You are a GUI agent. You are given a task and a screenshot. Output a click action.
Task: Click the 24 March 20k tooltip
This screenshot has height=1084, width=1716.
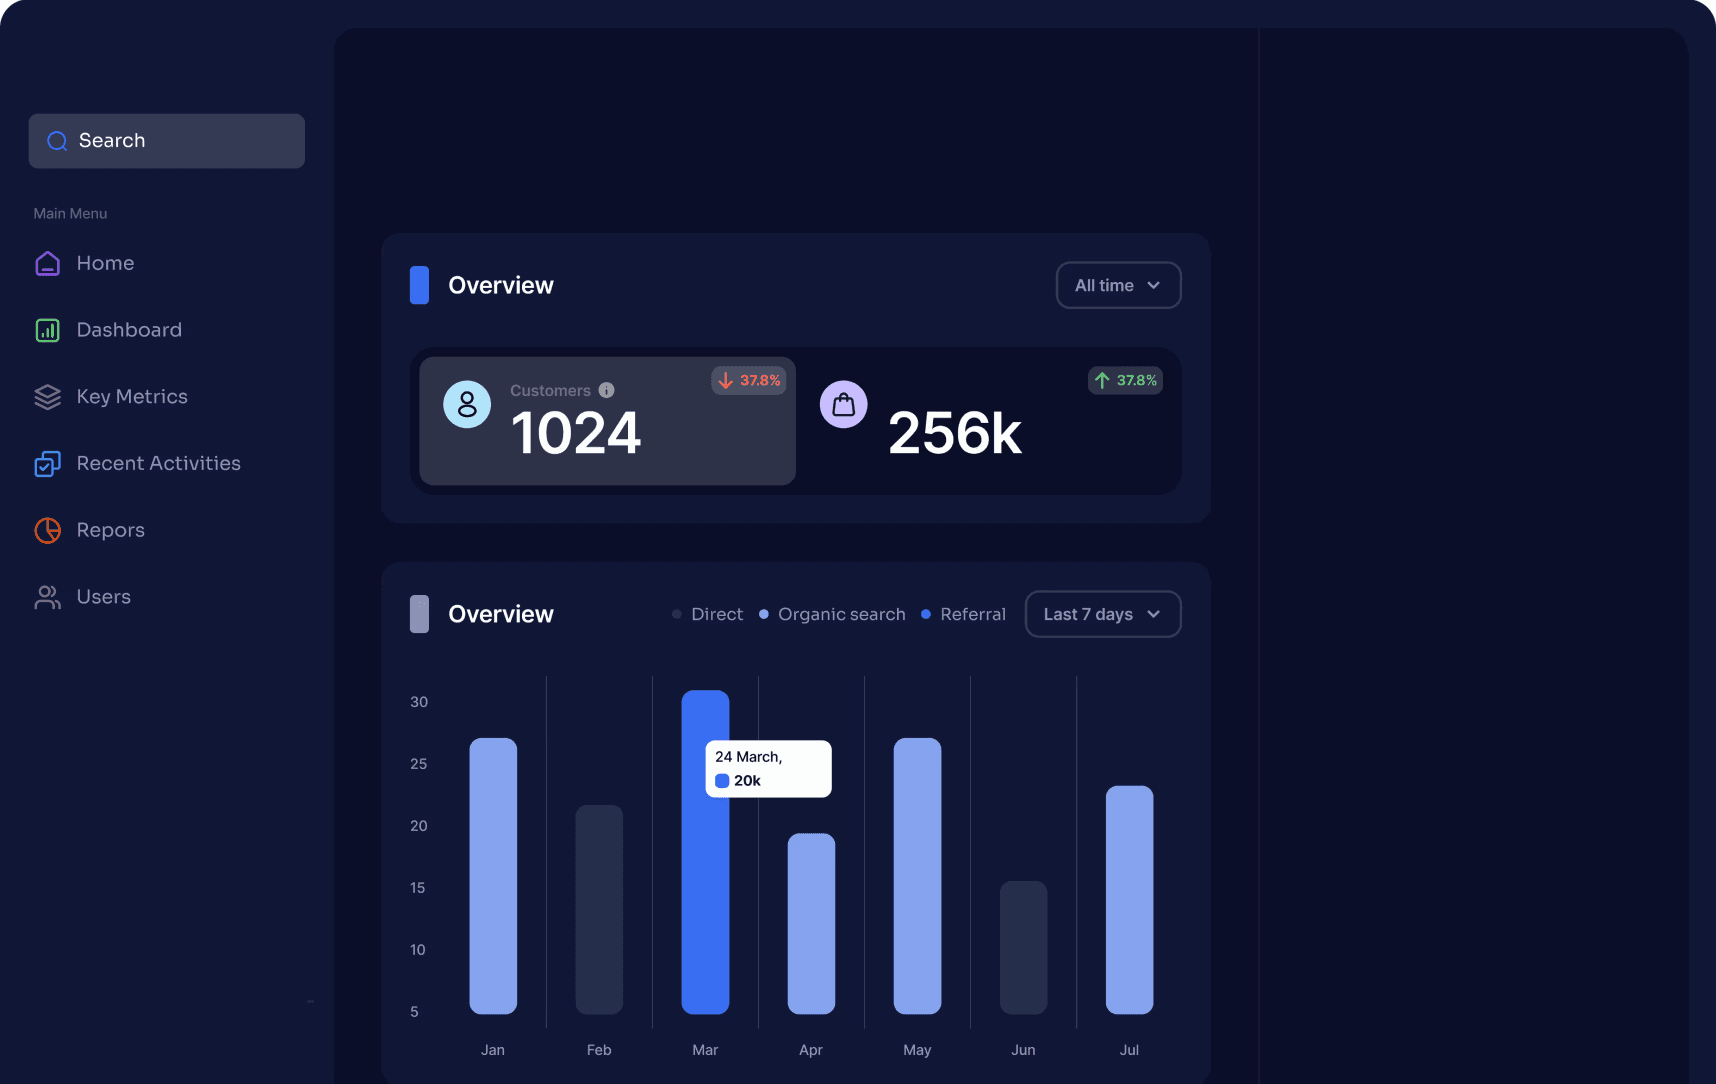tap(768, 769)
